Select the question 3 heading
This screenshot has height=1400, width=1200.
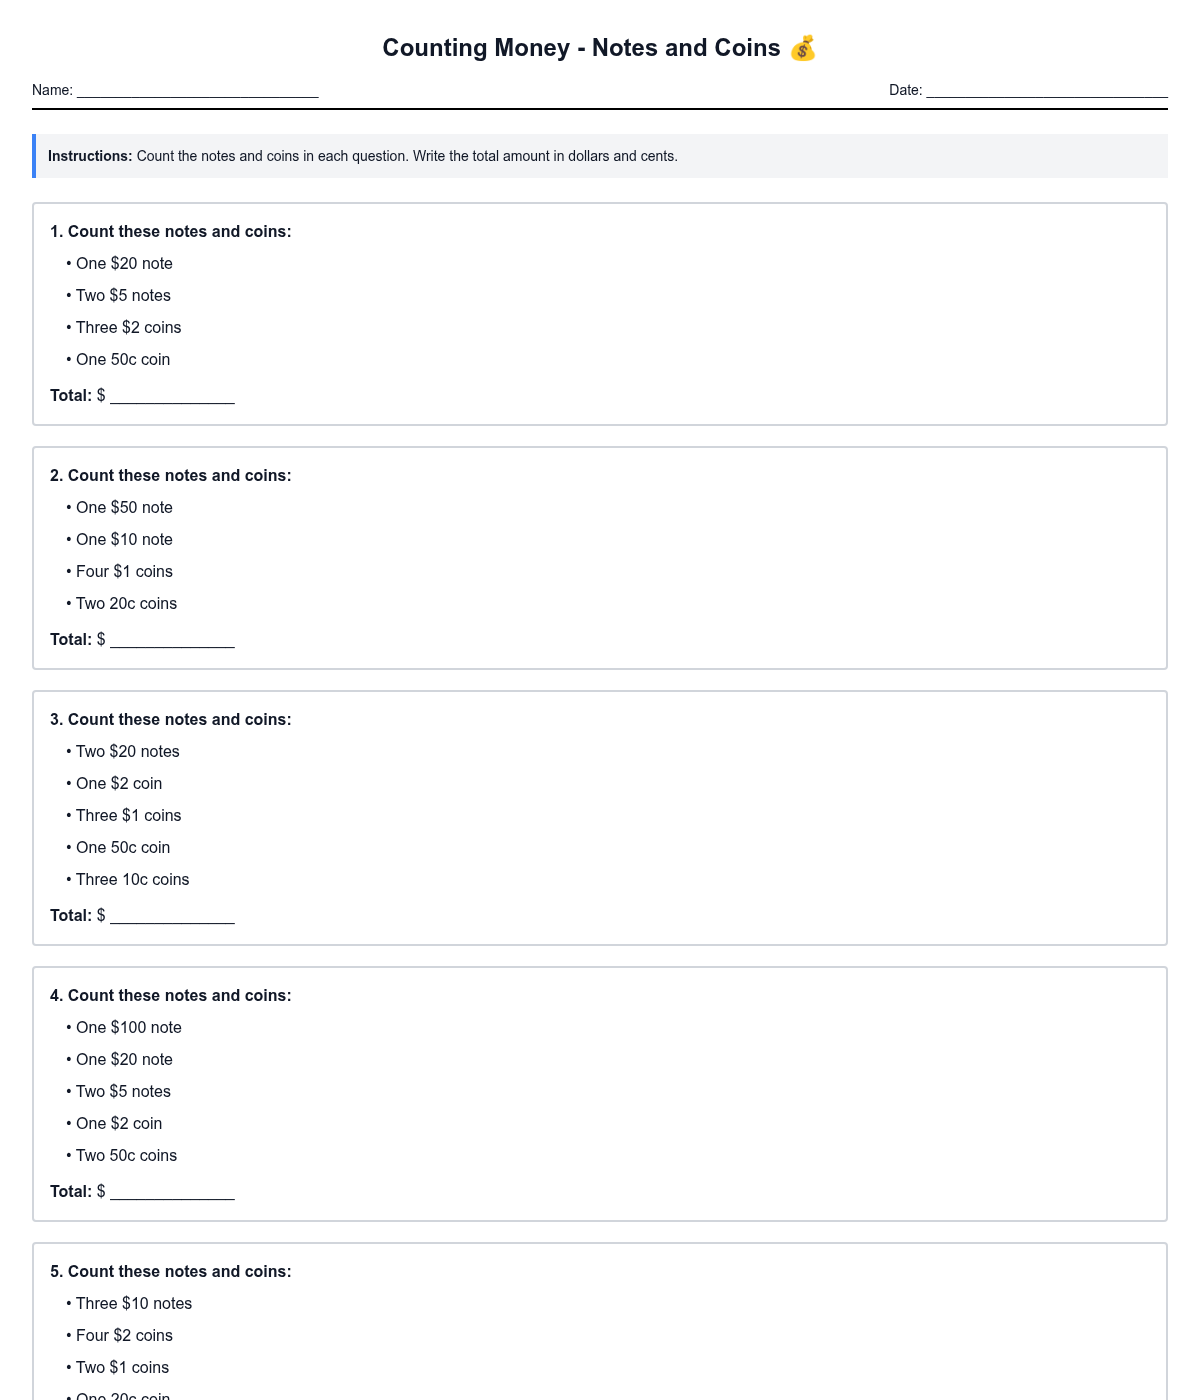[171, 720]
